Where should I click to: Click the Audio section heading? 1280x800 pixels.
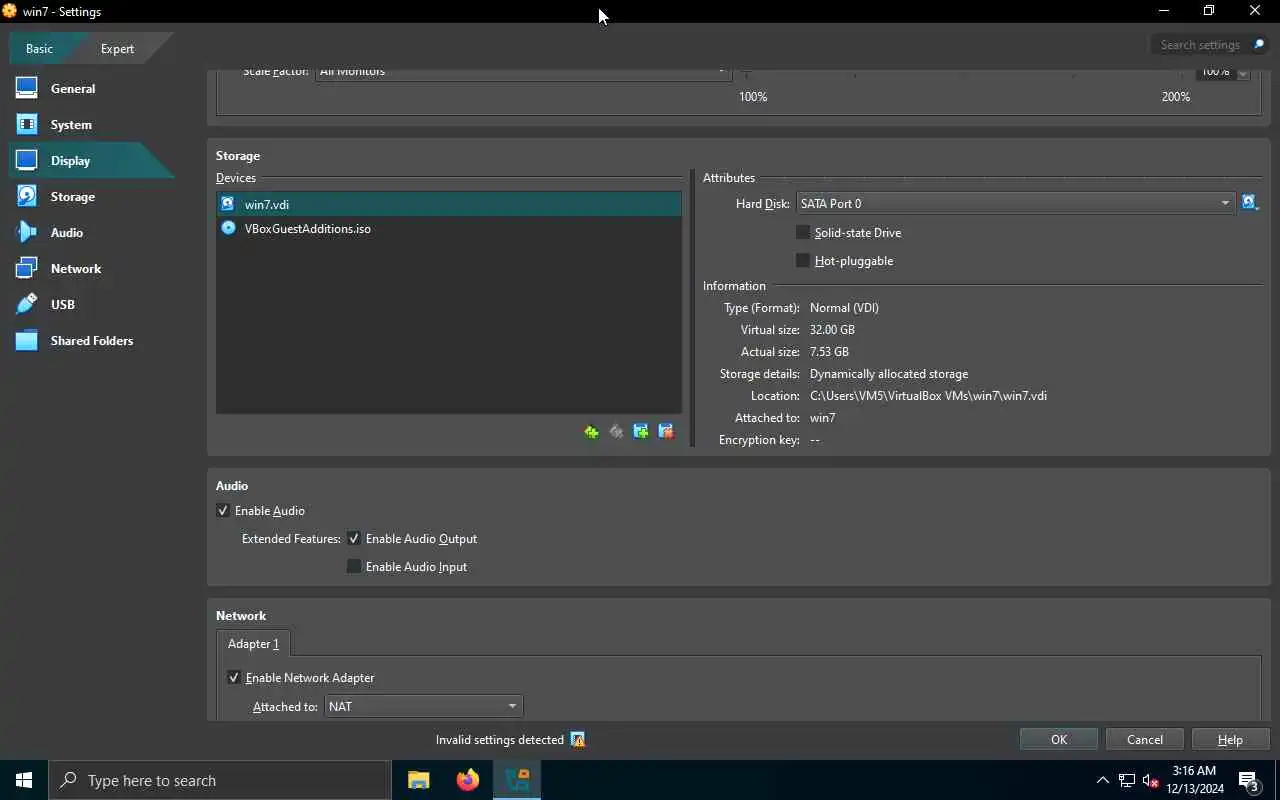click(232, 486)
